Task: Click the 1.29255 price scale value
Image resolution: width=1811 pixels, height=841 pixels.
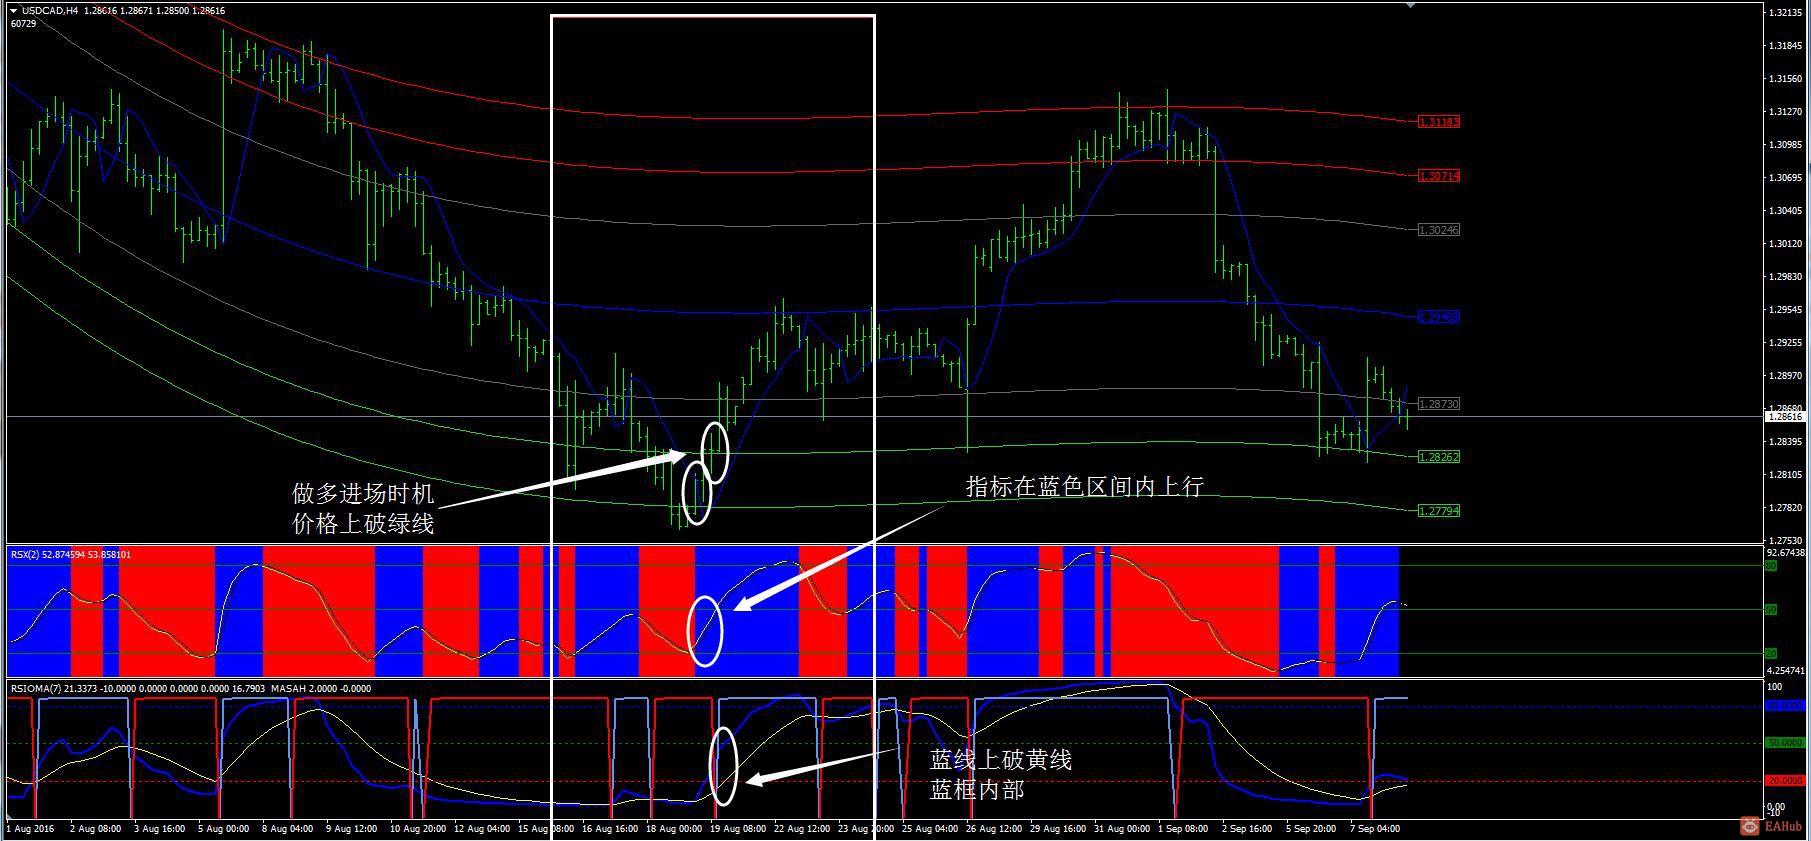Action: click(1786, 343)
